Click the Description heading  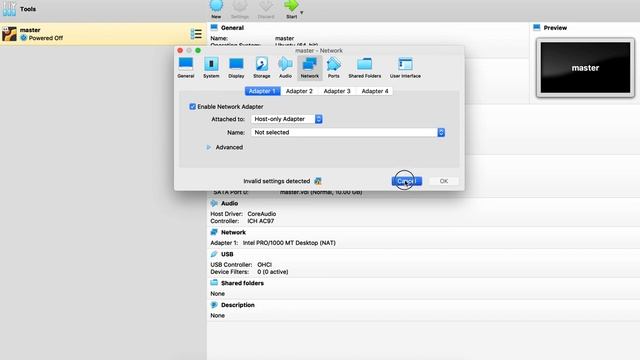click(x=238, y=305)
